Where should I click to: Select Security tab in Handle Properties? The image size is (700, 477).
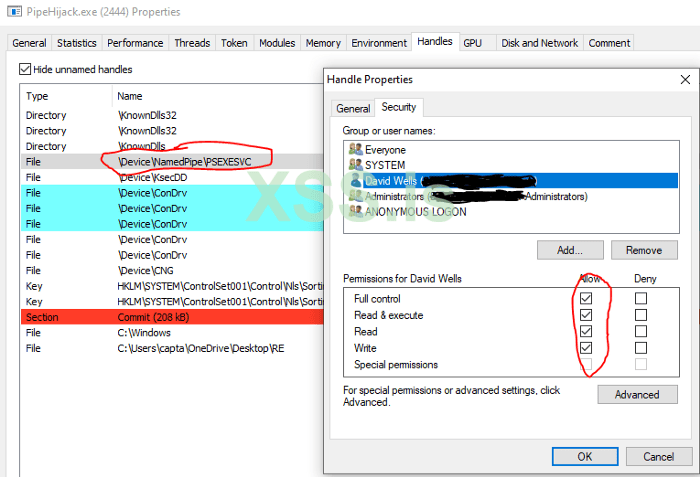click(399, 107)
